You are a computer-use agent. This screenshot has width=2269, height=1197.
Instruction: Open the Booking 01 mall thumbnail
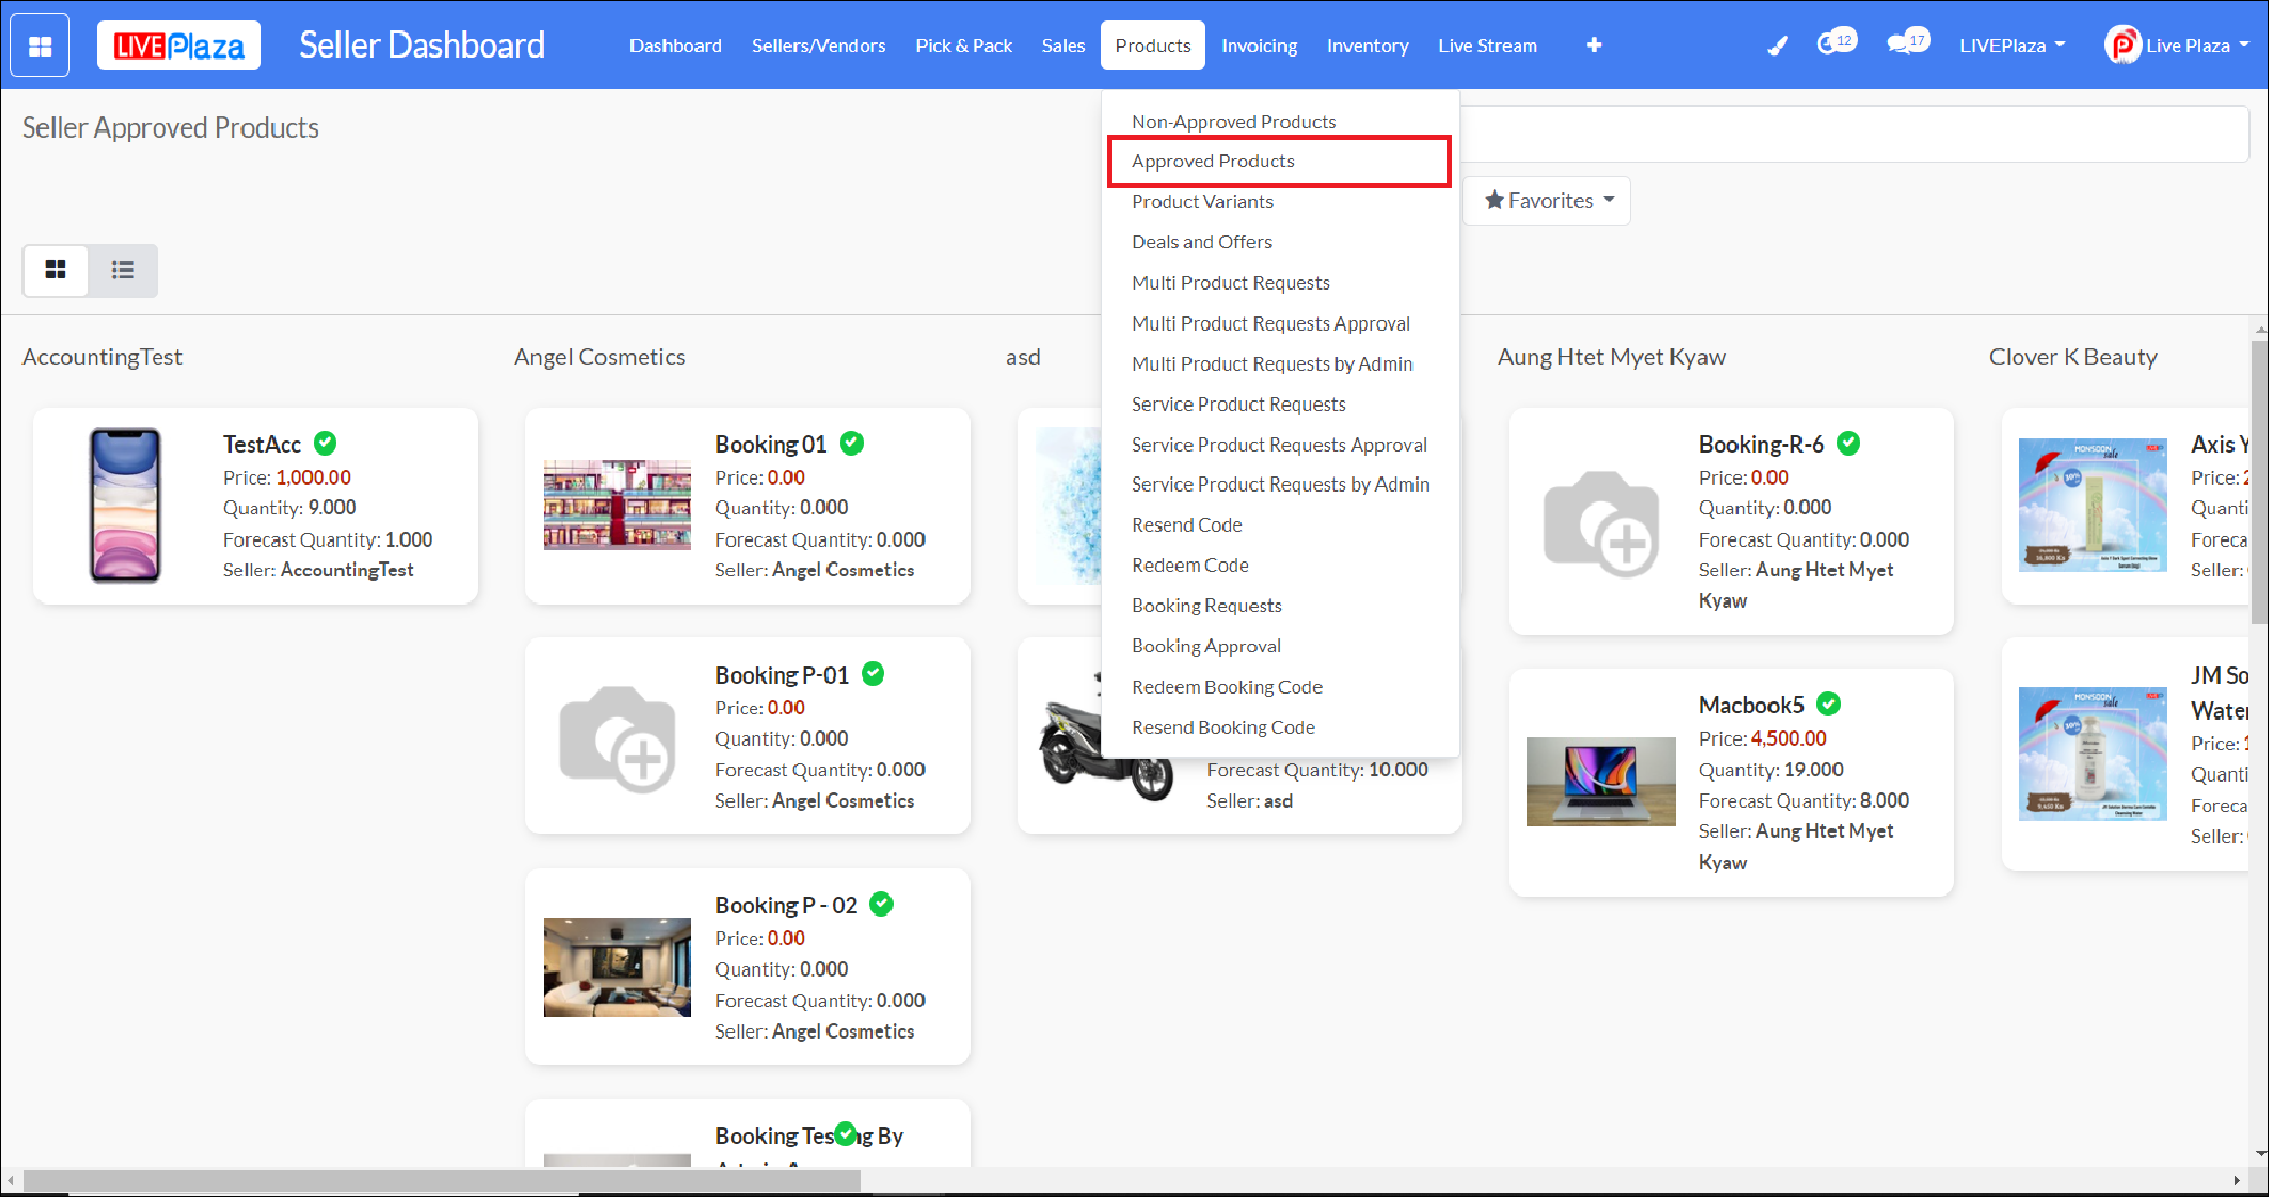(x=617, y=505)
